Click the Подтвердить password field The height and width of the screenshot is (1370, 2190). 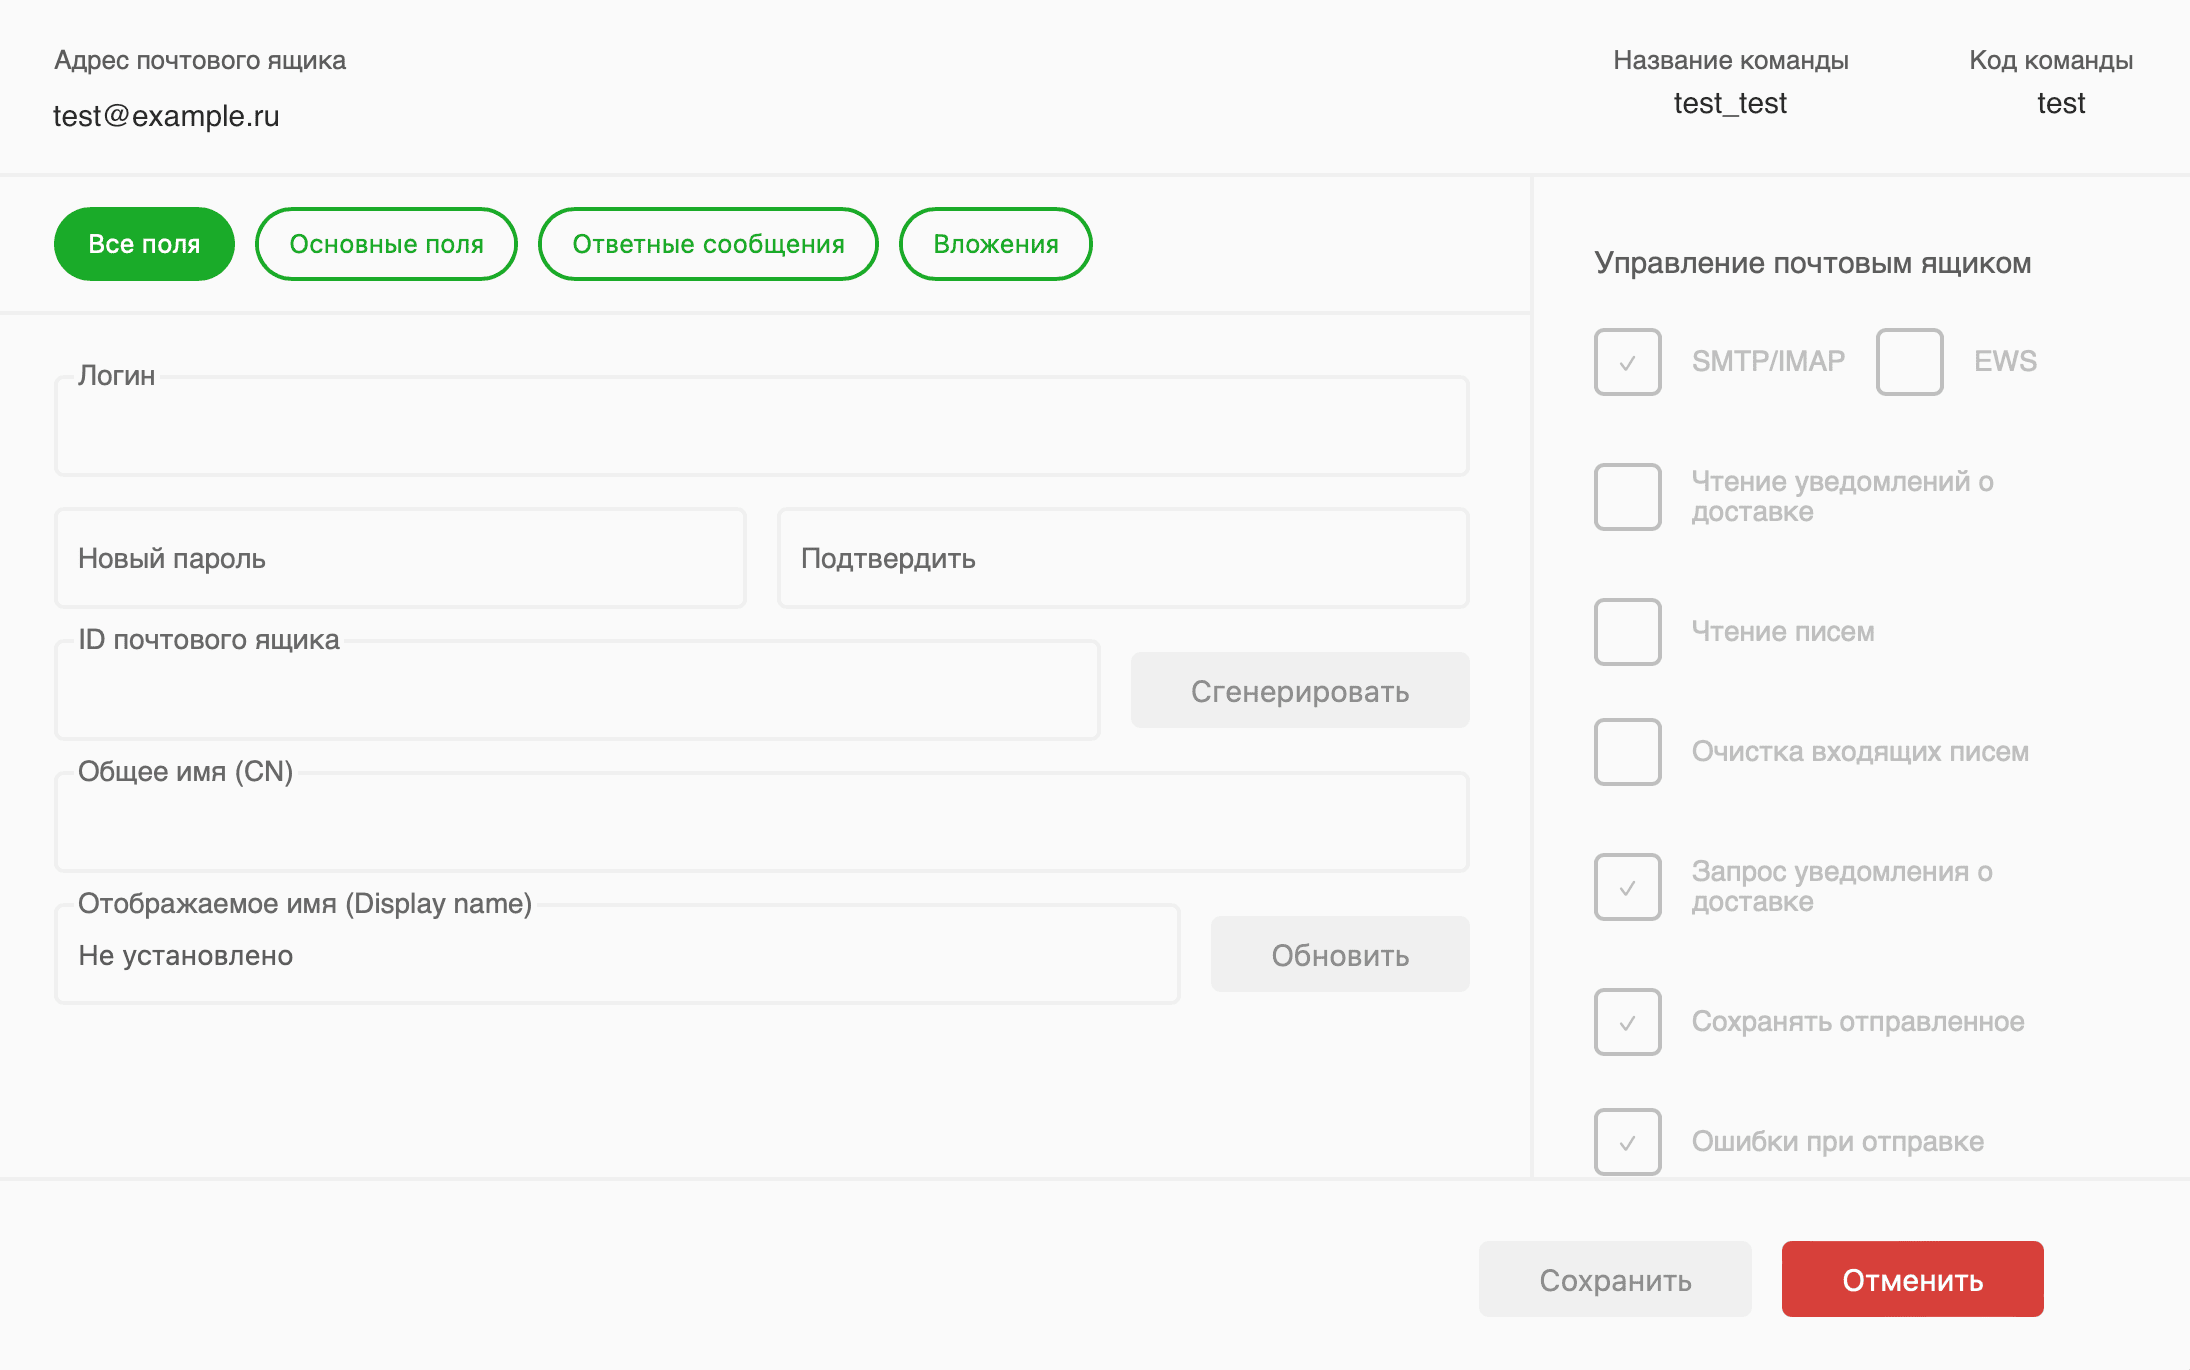click(x=1122, y=558)
